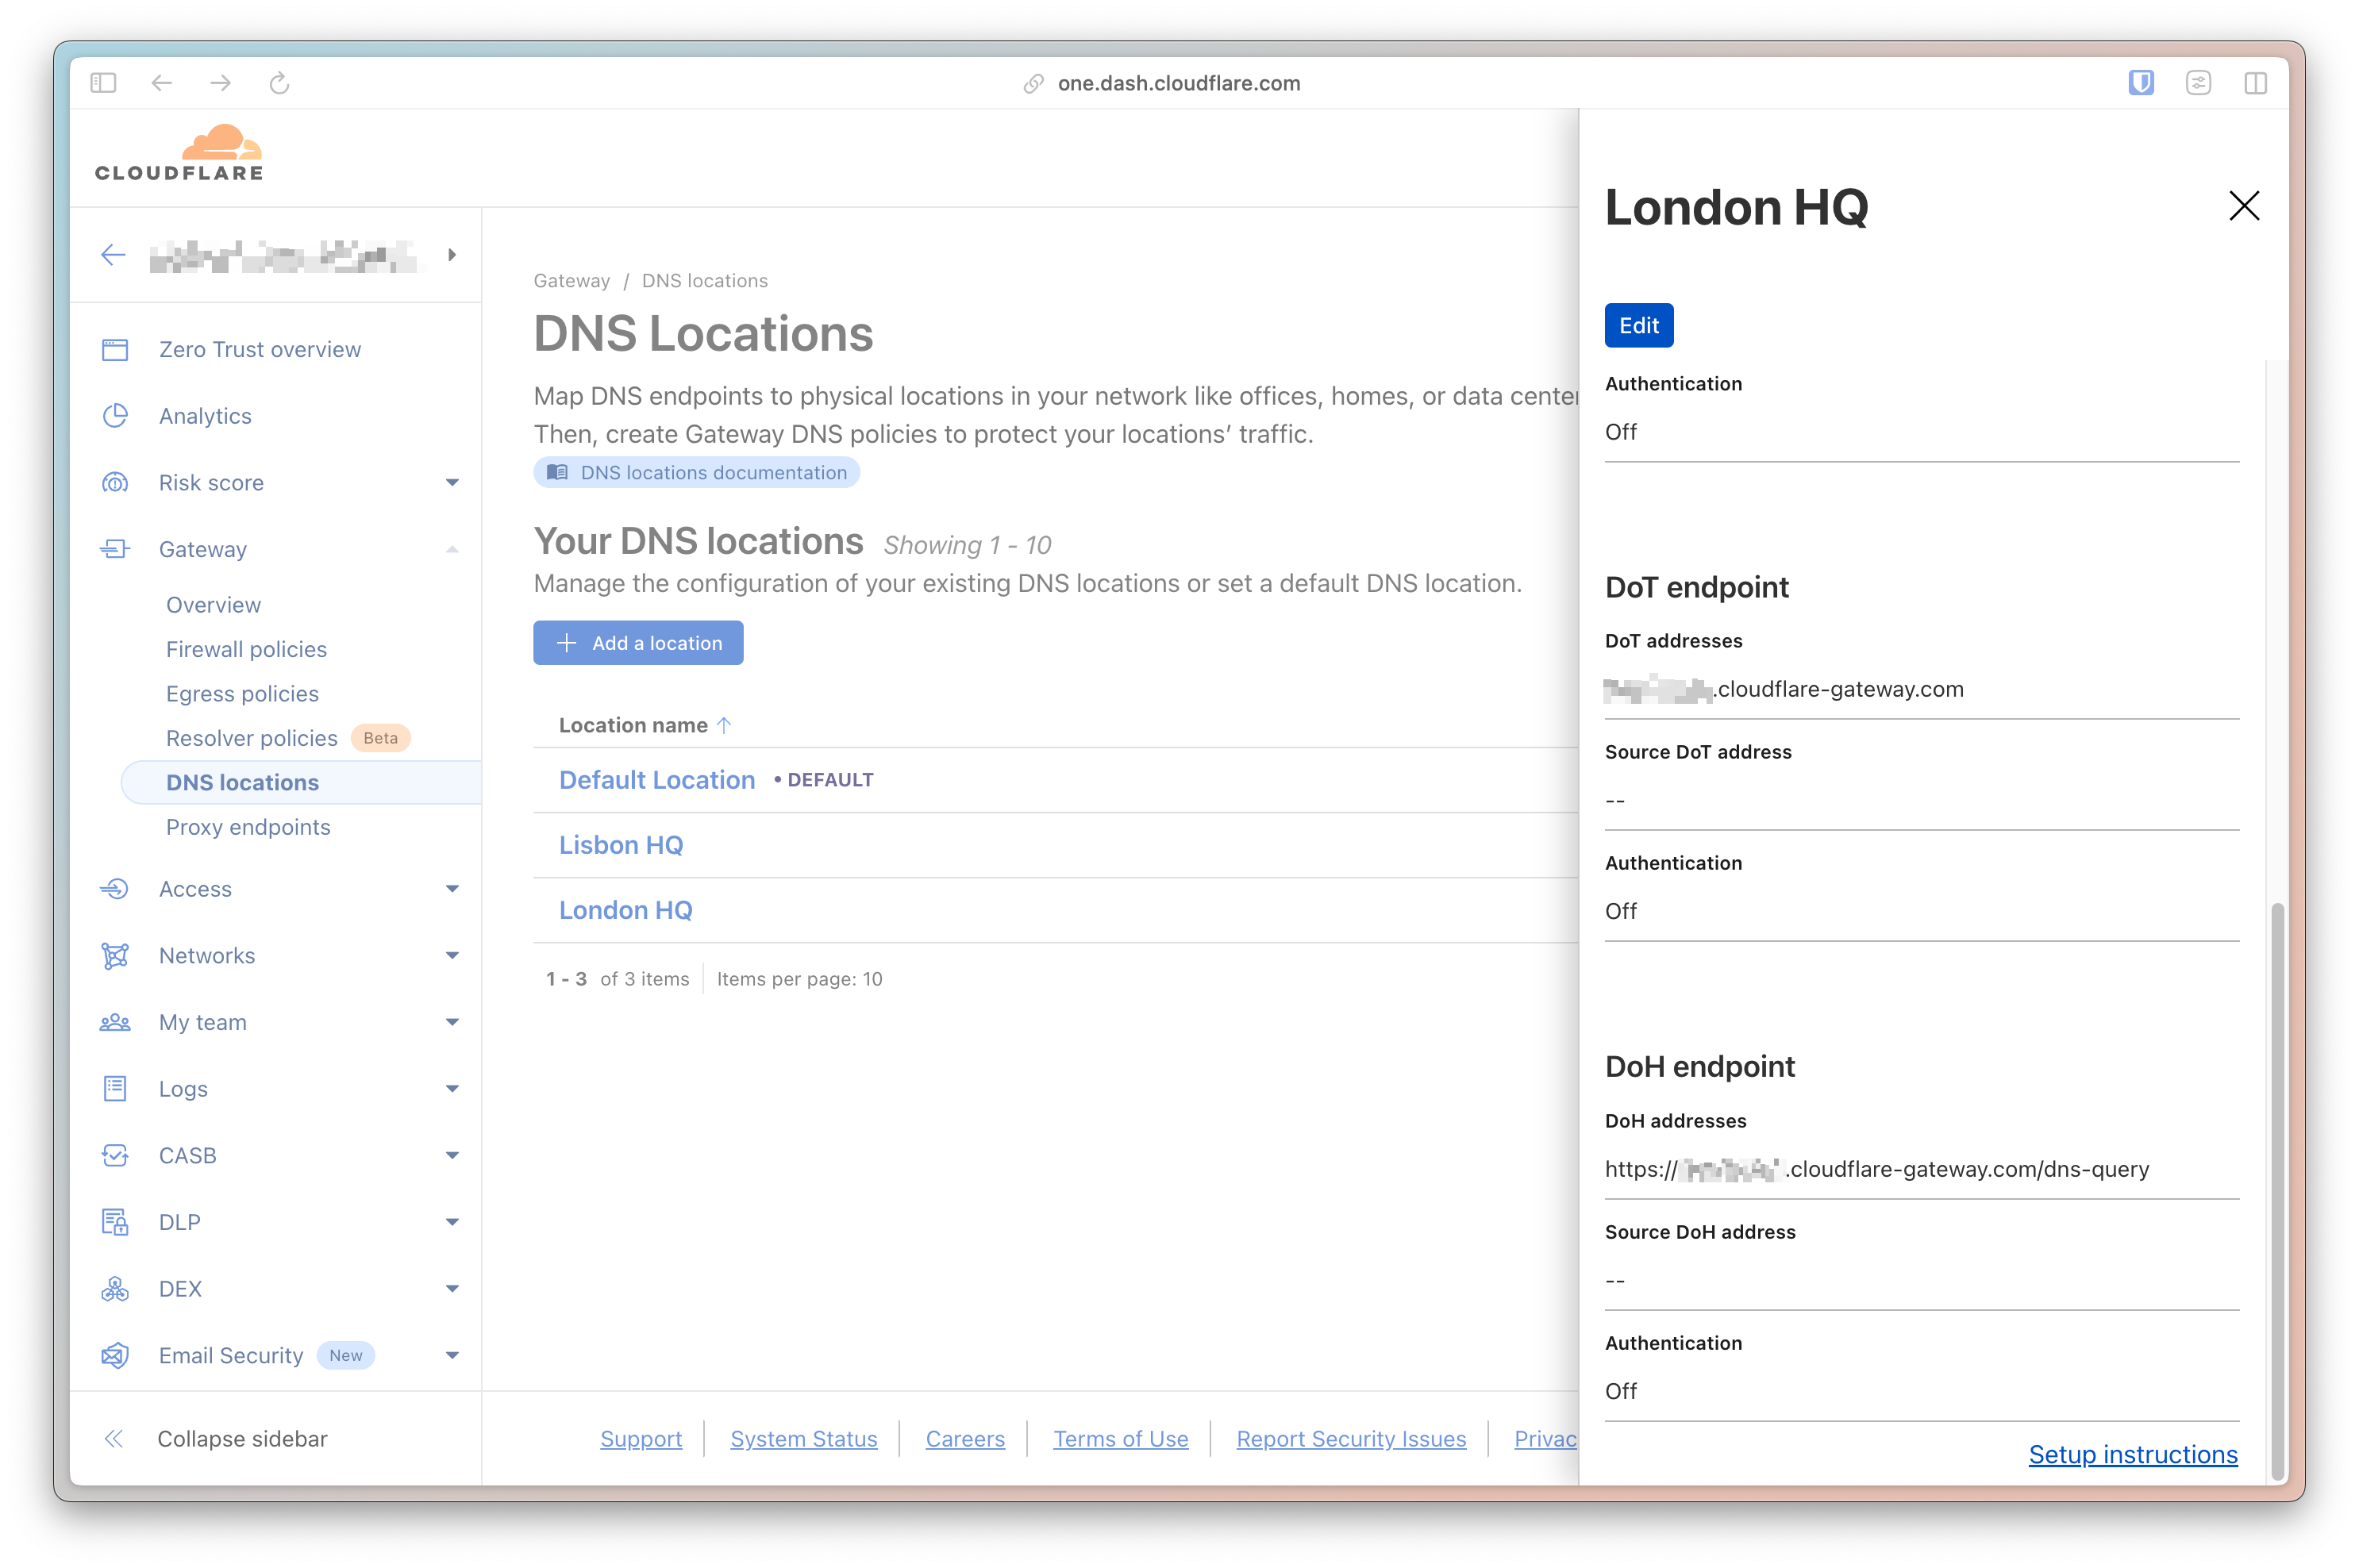Open the Support footer link
The image size is (2359, 1568).
(x=641, y=1439)
